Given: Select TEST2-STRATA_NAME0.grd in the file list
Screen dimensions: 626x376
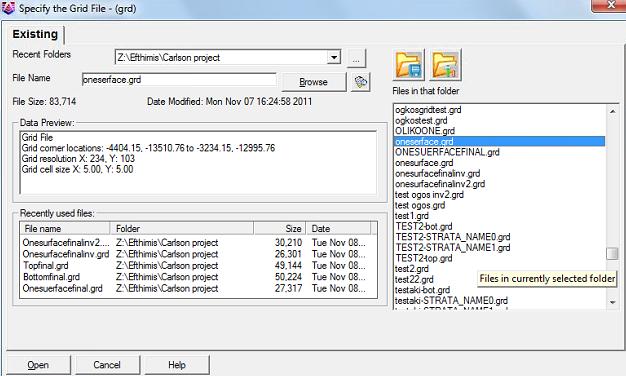Looking at the screenshot, I should tap(453, 237).
